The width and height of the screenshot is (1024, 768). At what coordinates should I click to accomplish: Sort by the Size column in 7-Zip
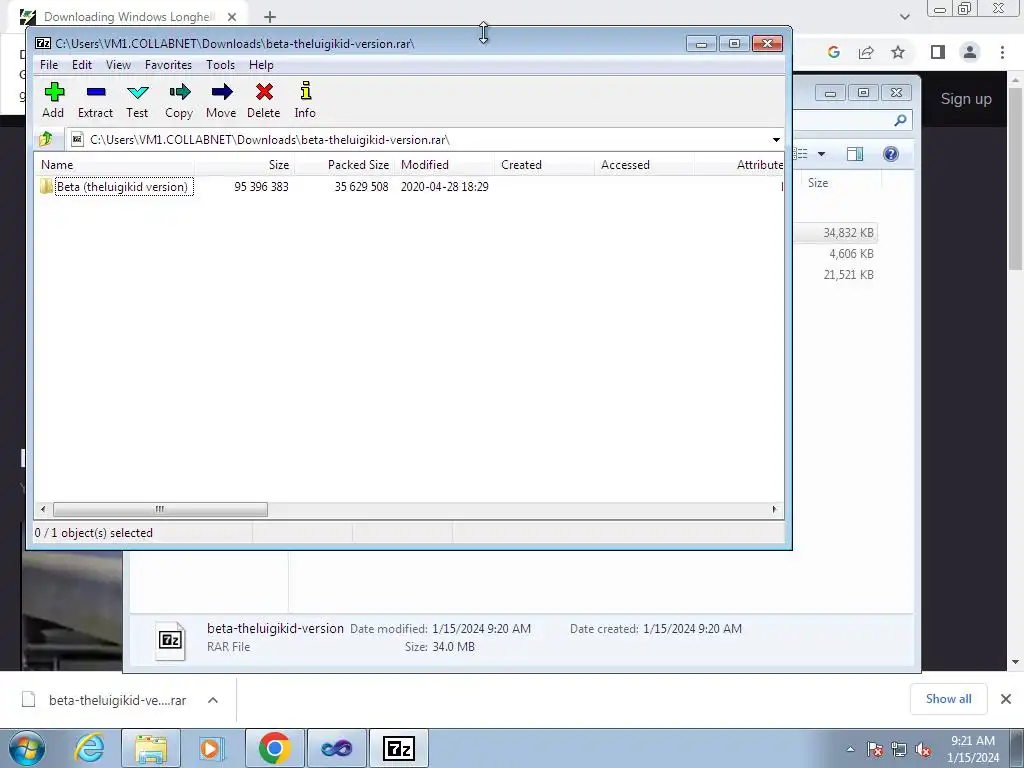click(244, 165)
